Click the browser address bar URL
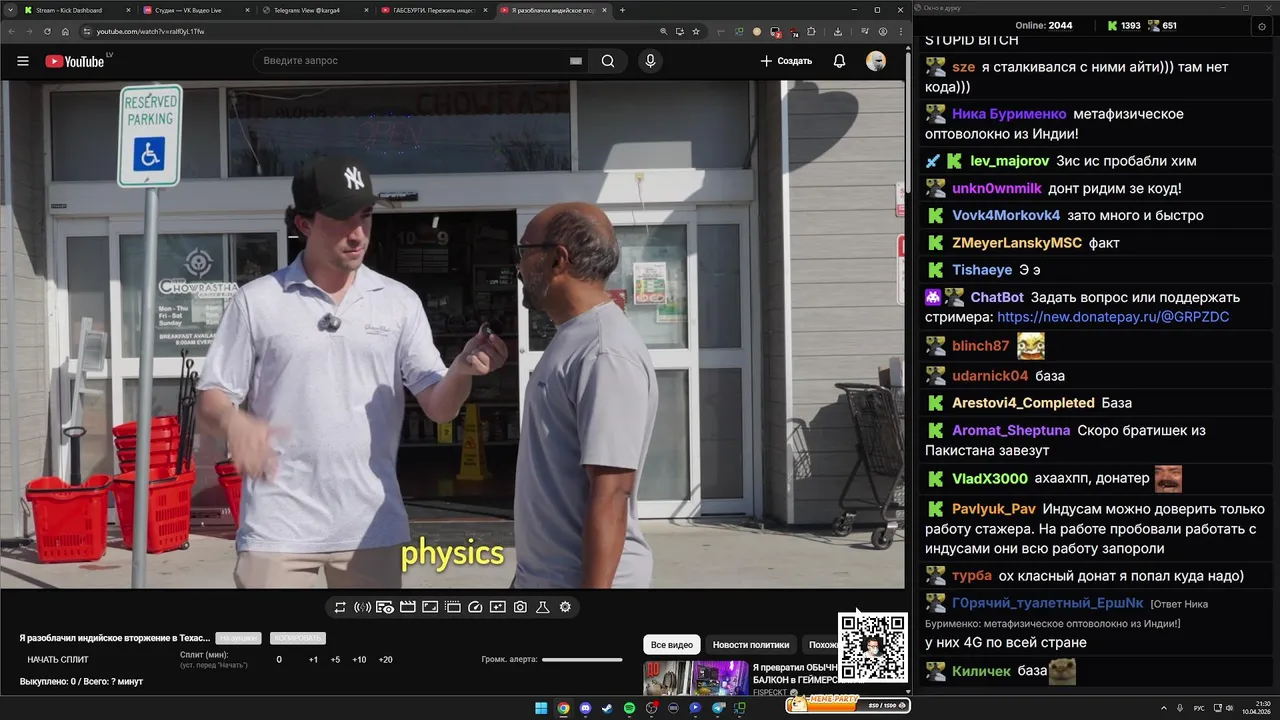Screen dimensions: 1280x720 [150, 31]
